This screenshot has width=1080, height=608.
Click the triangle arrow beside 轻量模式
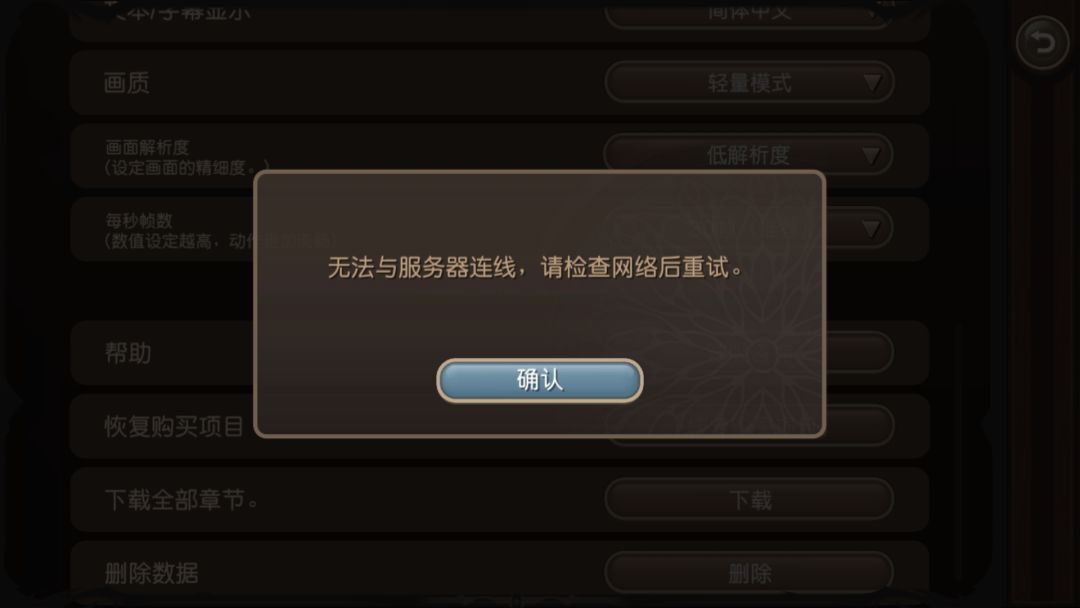pos(872,83)
